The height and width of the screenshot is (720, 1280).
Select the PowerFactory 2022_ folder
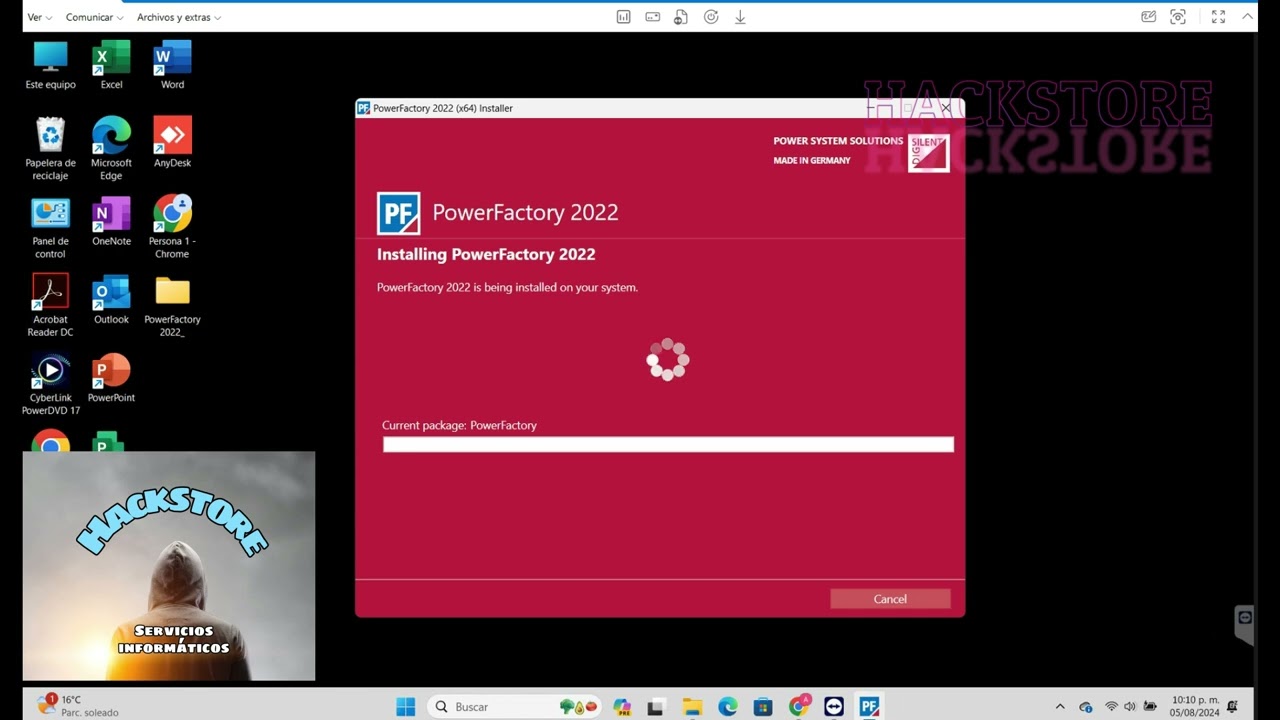(x=172, y=306)
